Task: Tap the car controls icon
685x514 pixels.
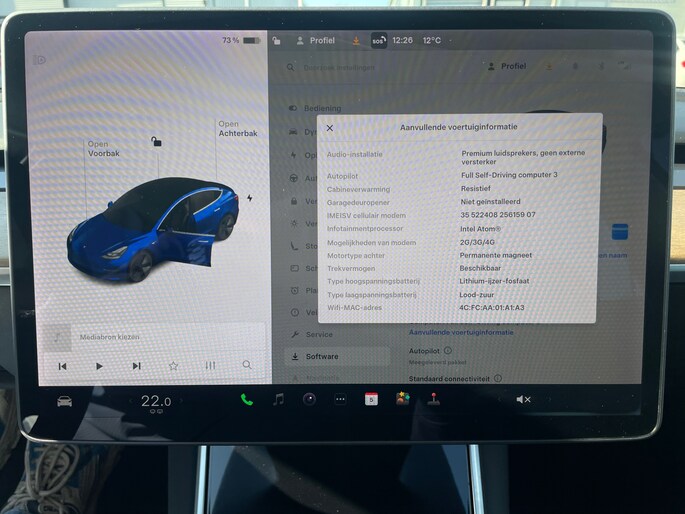Action: [64, 401]
